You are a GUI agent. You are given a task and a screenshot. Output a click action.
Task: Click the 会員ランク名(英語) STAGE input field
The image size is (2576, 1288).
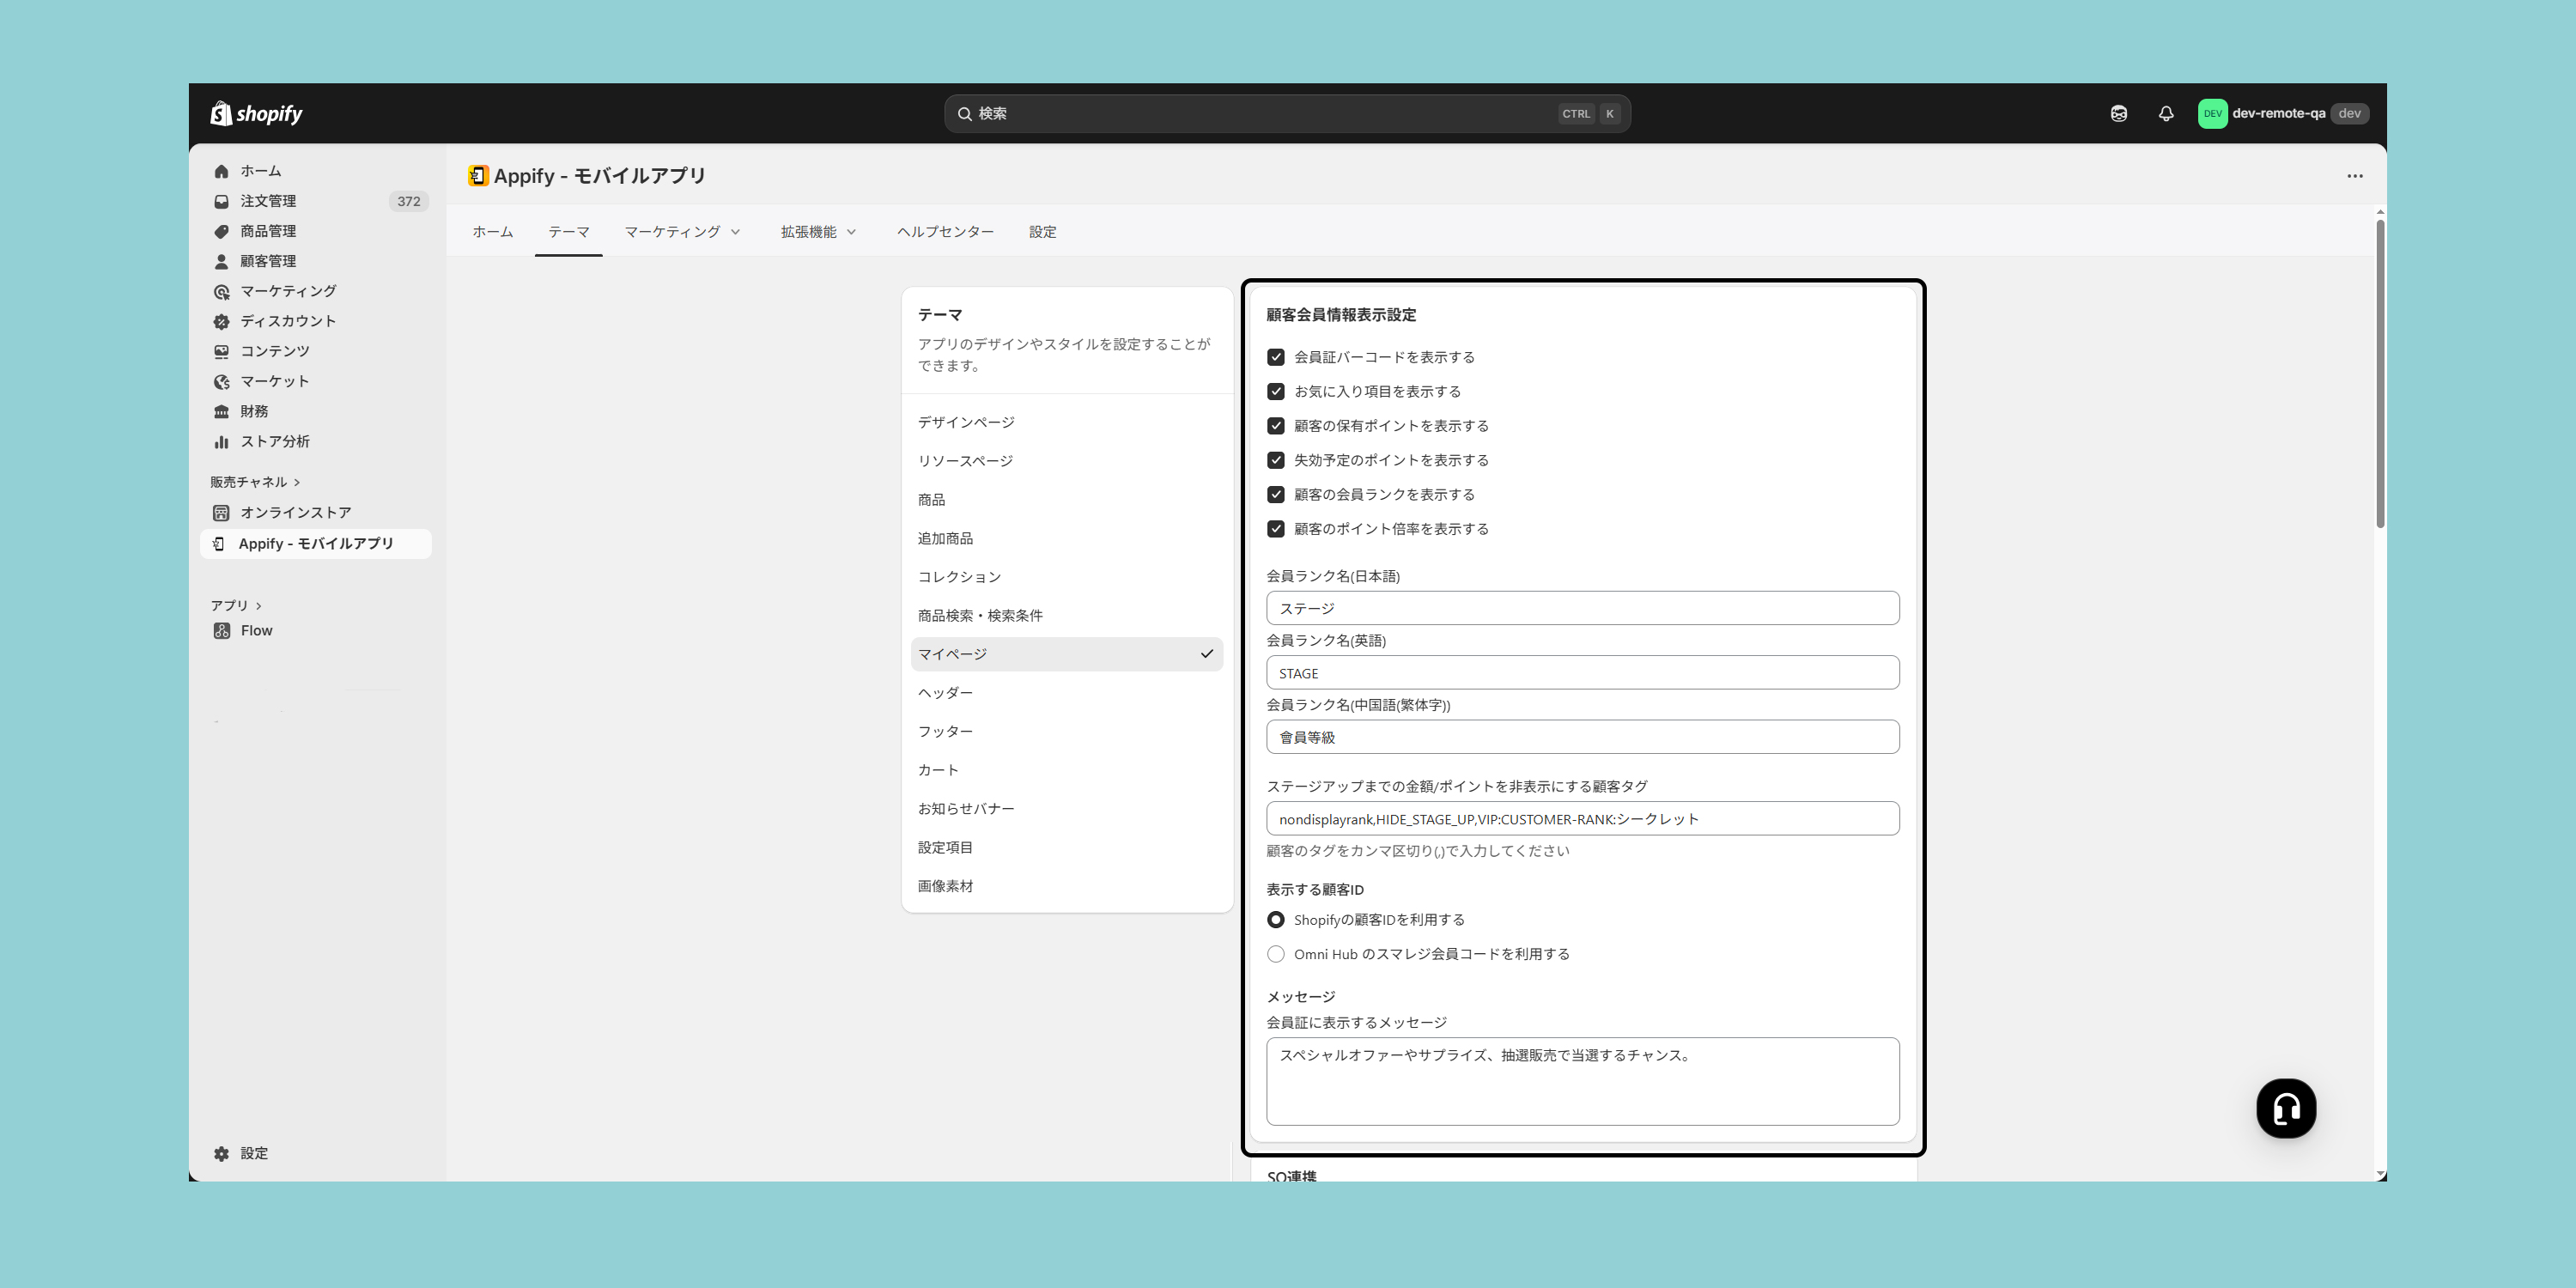[x=1582, y=673]
